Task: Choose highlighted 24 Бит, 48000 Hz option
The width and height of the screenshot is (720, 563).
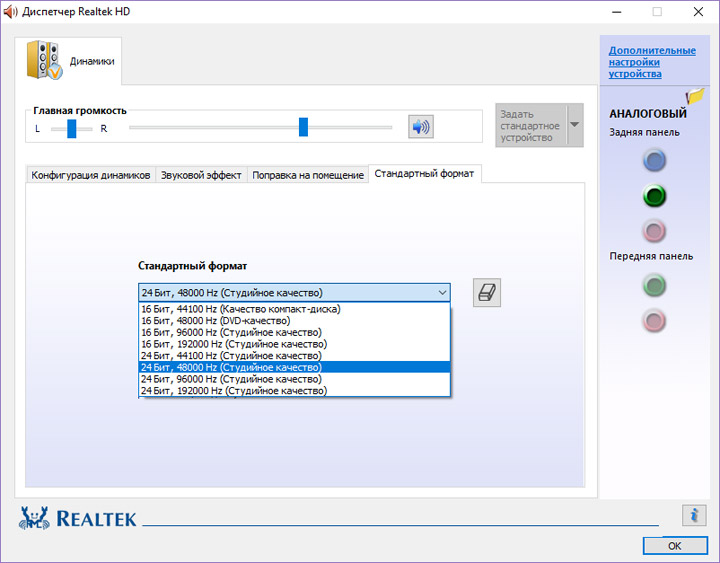Action: pos(294,367)
